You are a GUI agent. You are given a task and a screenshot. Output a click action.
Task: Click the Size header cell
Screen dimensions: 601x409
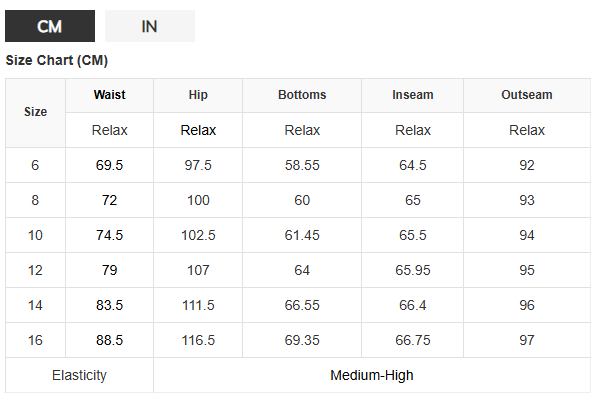pyautogui.click(x=35, y=113)
